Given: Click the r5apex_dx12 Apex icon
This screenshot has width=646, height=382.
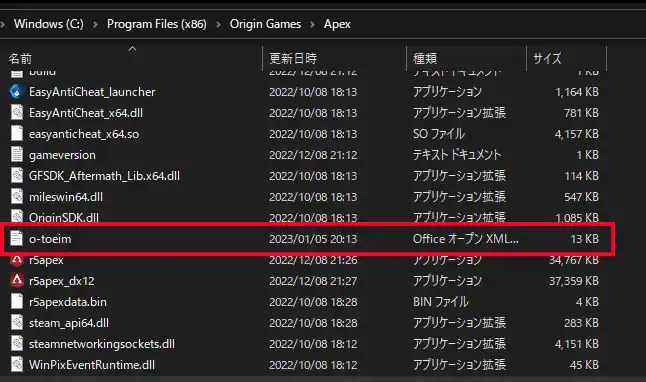Looking at the screenshot, I should (16, 281).
